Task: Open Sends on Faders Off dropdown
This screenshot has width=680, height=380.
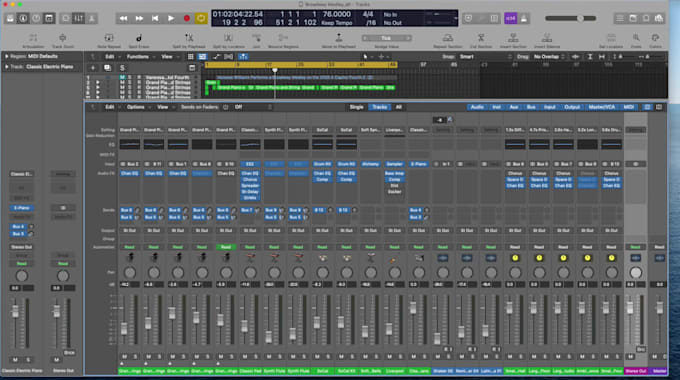Action: point(253,107)
